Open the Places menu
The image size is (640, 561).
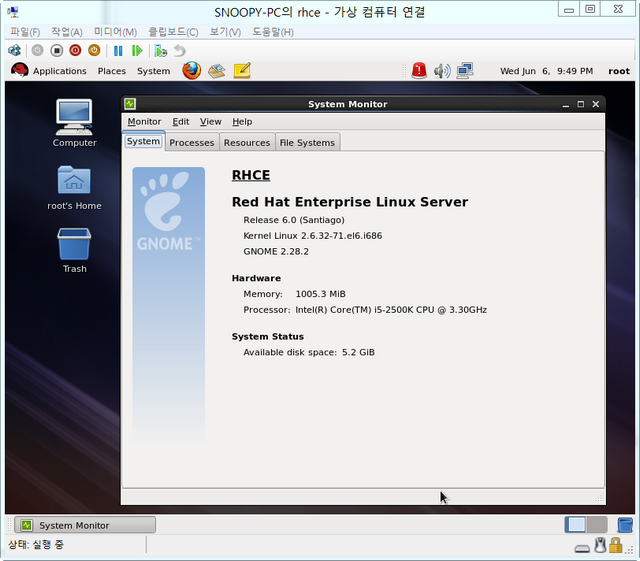111,71
